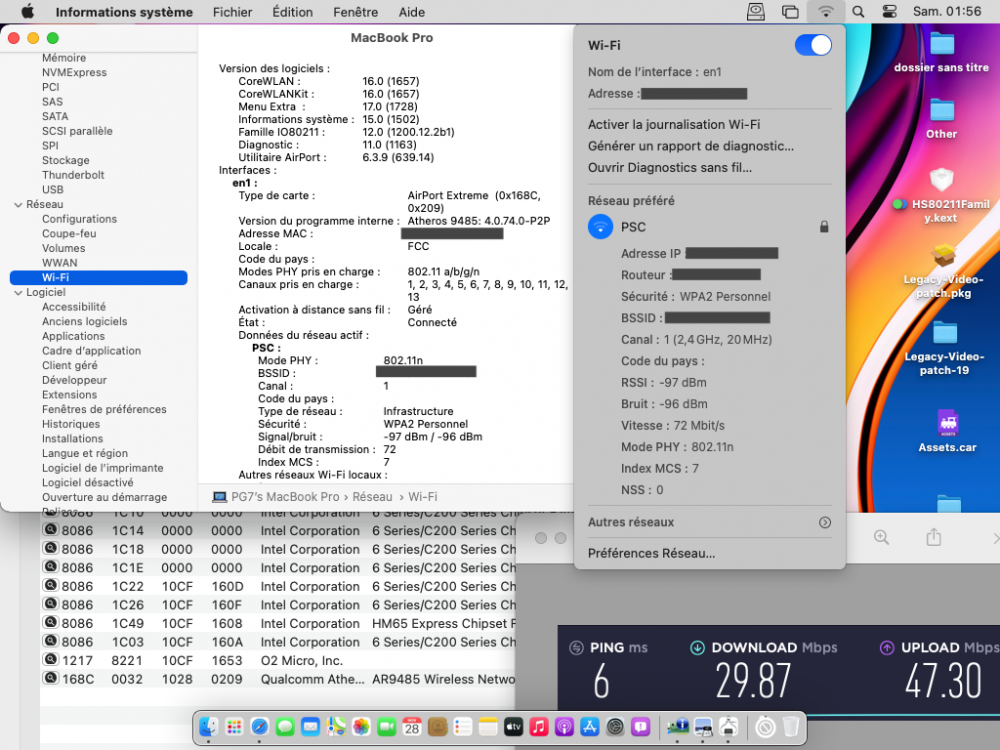Turn off the Wi-Fi switch
This screenshot has height=750, width=1000.
(x=813, y=45)
